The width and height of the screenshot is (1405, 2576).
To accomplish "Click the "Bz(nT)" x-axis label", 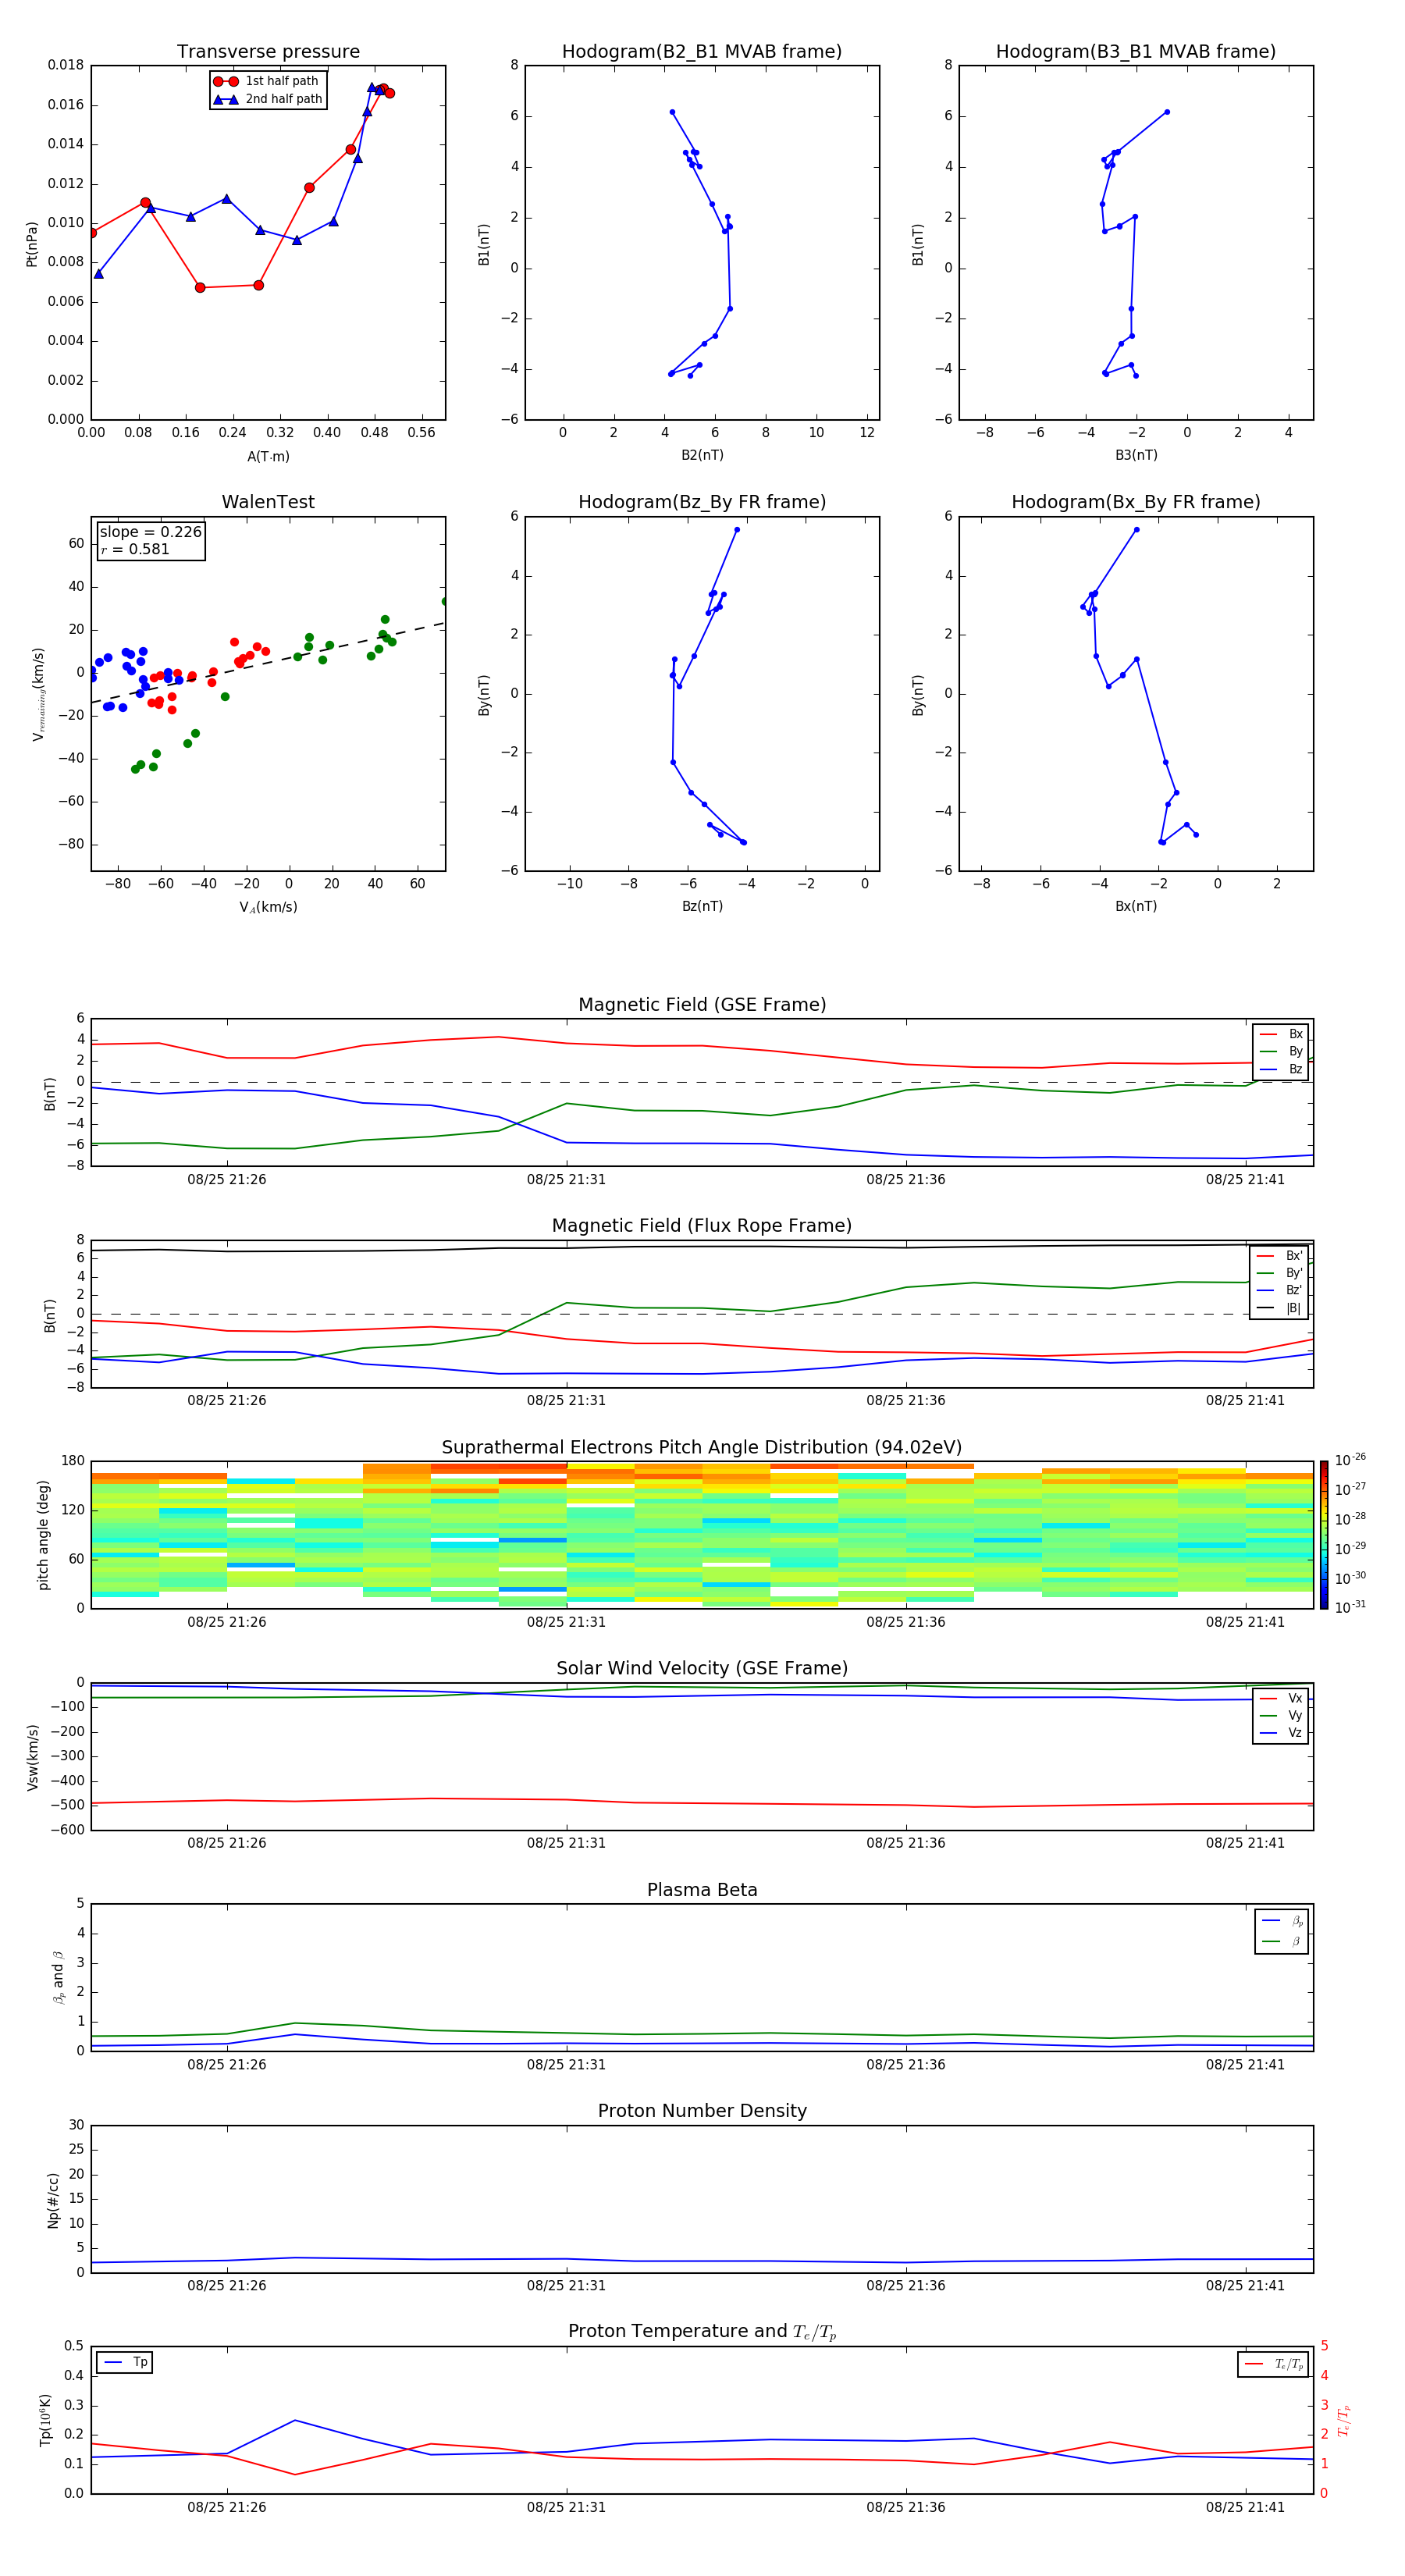I will 702,906.
